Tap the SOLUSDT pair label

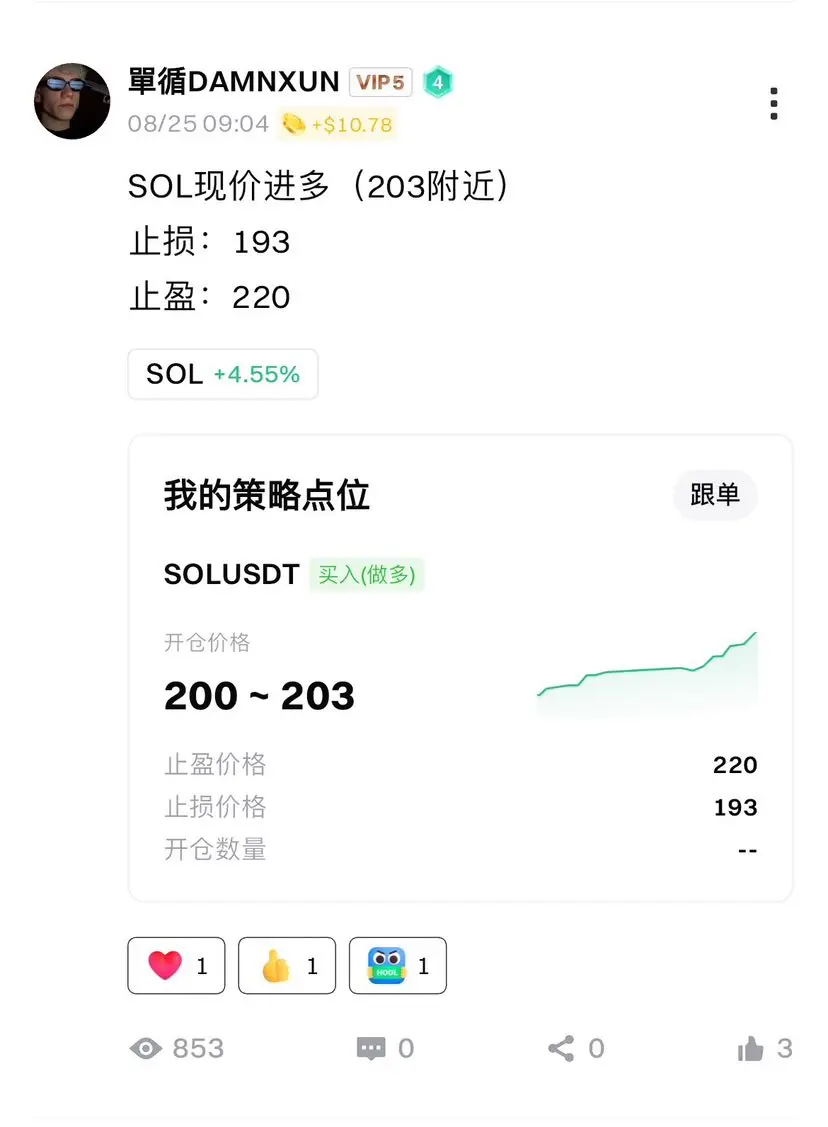point(231,574)
